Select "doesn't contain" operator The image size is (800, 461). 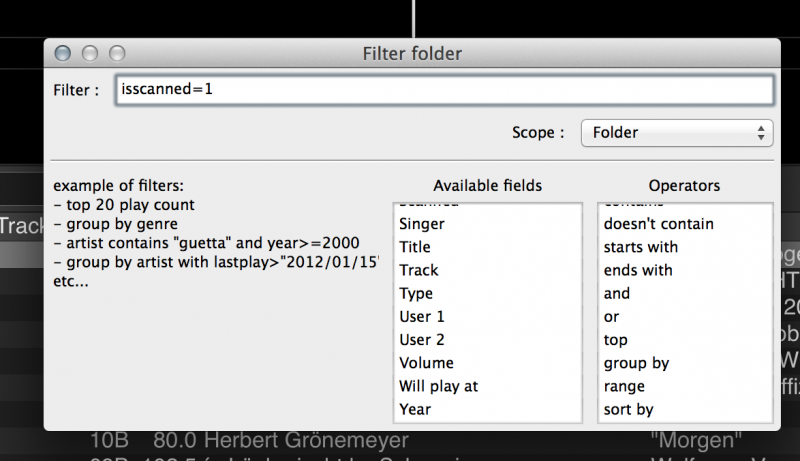tap(658, 224)
